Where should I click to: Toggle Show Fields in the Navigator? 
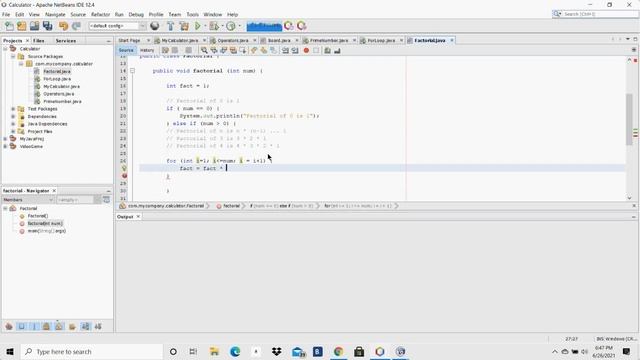[21, 327]
